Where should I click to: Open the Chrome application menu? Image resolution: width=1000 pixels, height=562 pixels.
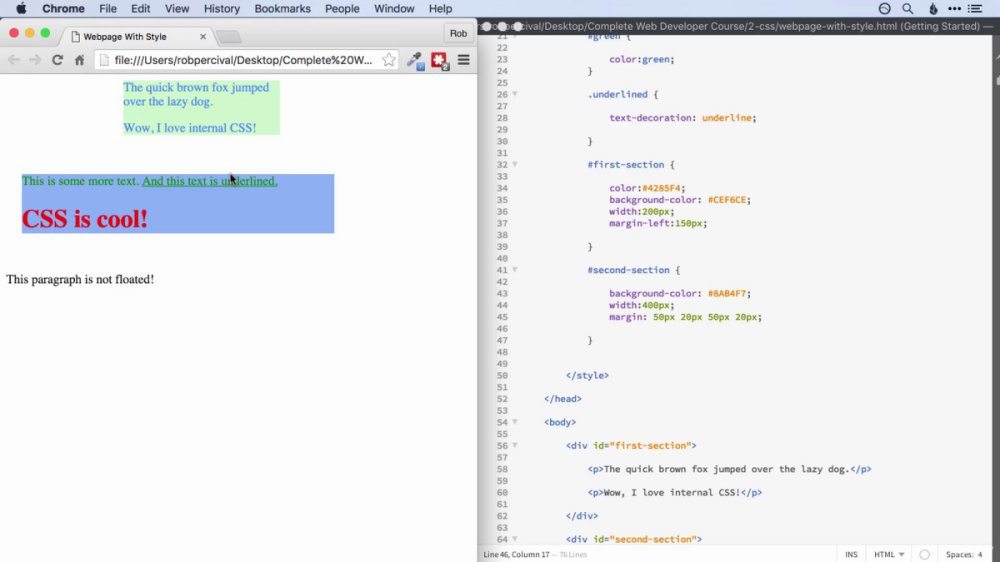pyautogui.click(x=63, y=8)
